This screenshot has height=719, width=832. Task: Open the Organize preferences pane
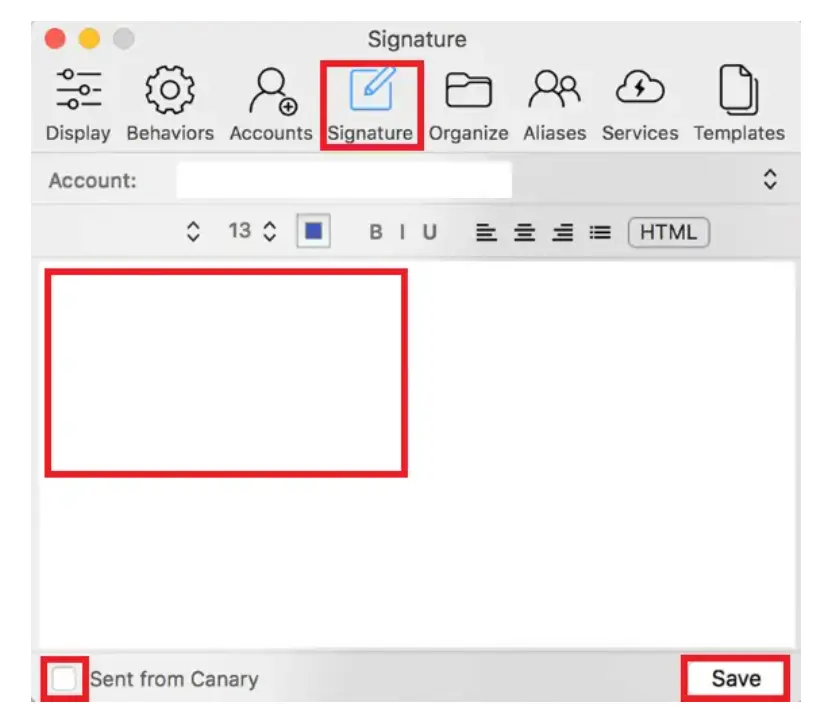click(468, 105)
